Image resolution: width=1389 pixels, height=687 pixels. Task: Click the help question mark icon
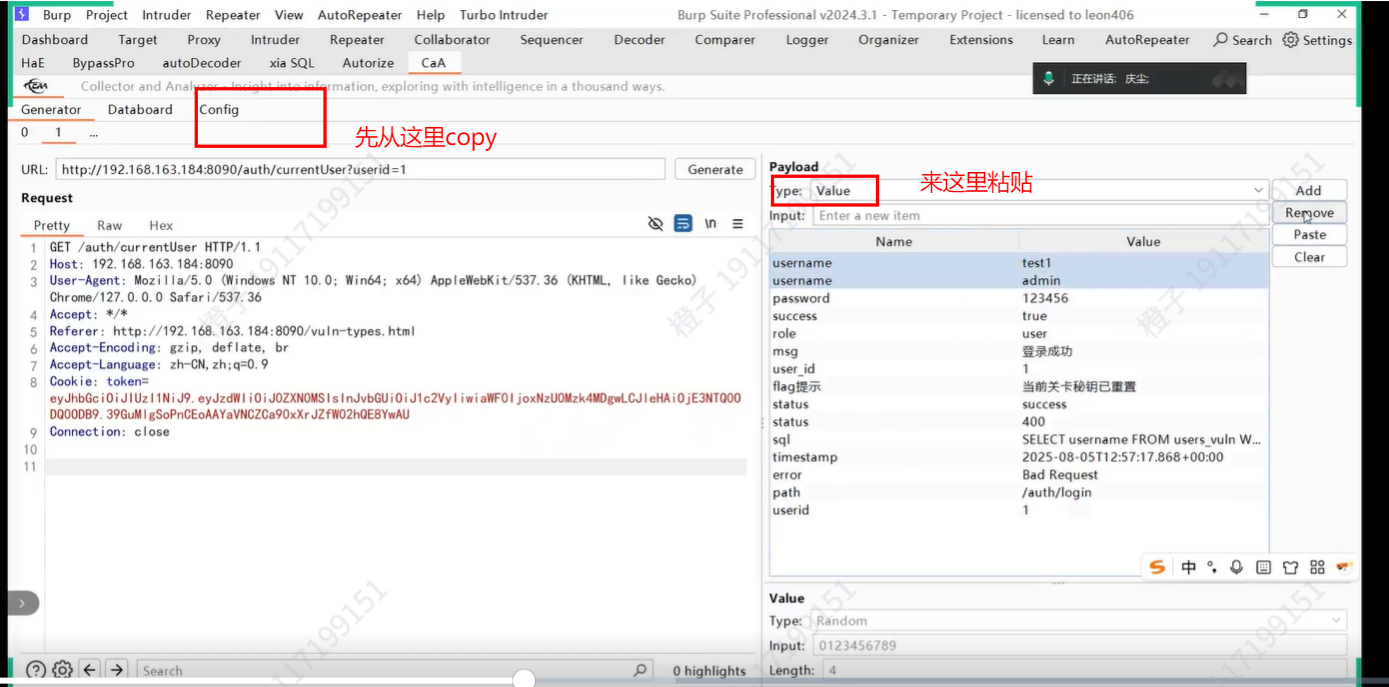point(36,670)
